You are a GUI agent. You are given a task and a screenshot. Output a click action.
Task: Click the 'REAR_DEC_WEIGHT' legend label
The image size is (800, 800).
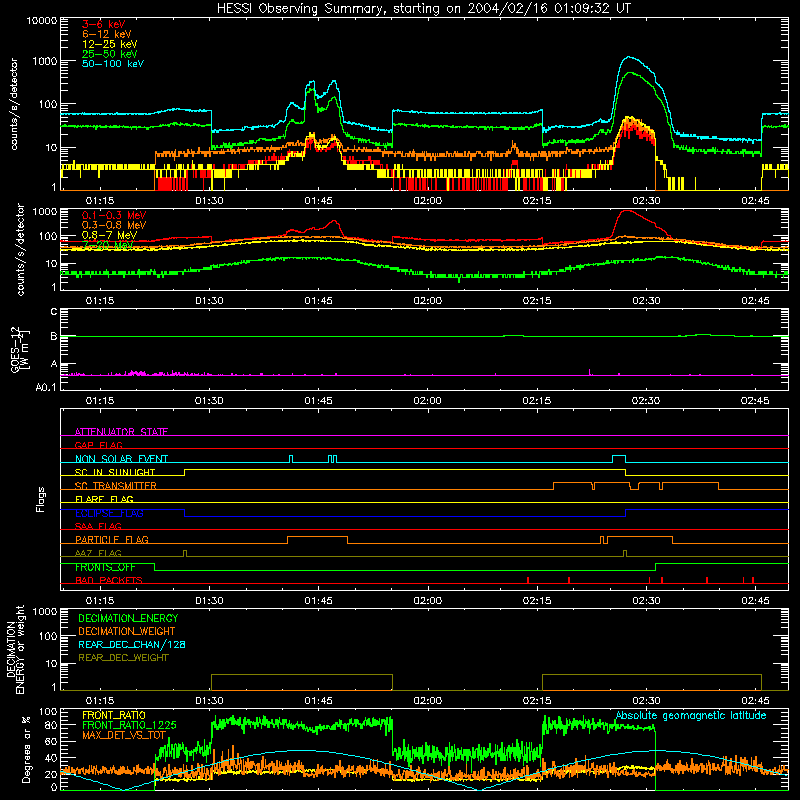(123, 658)
